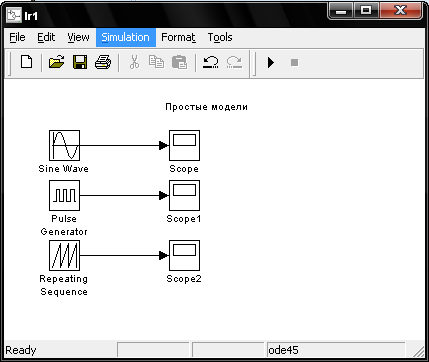Select the Scope2 block
This screenshot has height=362, width=429.
(184, 256)
